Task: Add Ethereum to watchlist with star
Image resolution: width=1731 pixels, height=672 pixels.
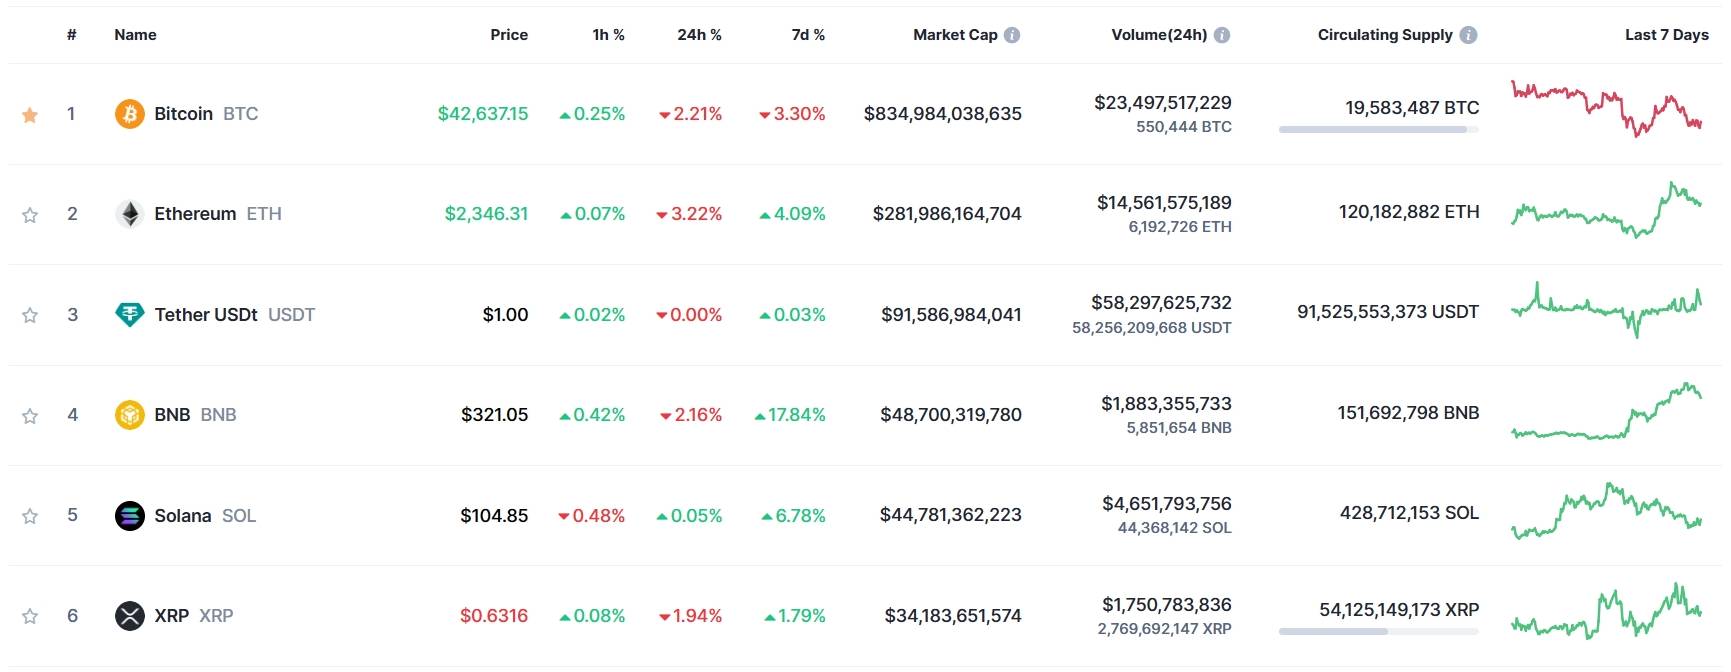Action: coord(30,215)
